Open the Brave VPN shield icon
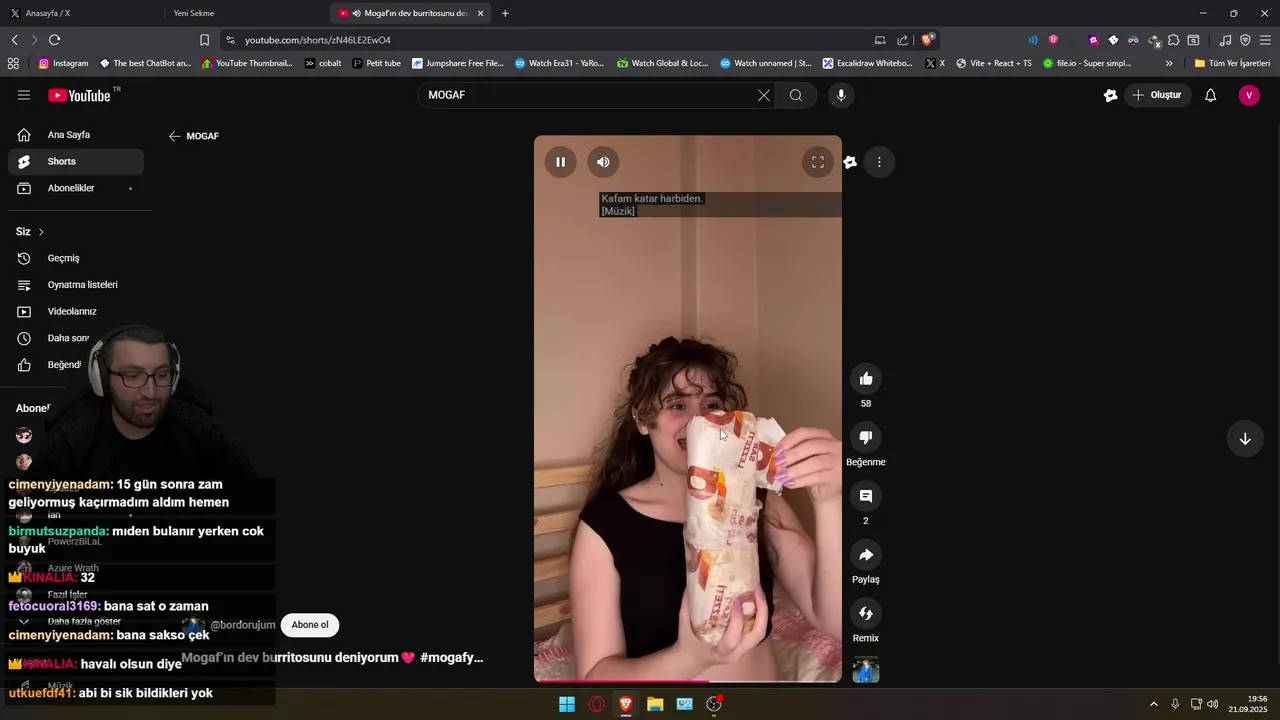This screenshot has height=720, width=1280. [1245, 40]
